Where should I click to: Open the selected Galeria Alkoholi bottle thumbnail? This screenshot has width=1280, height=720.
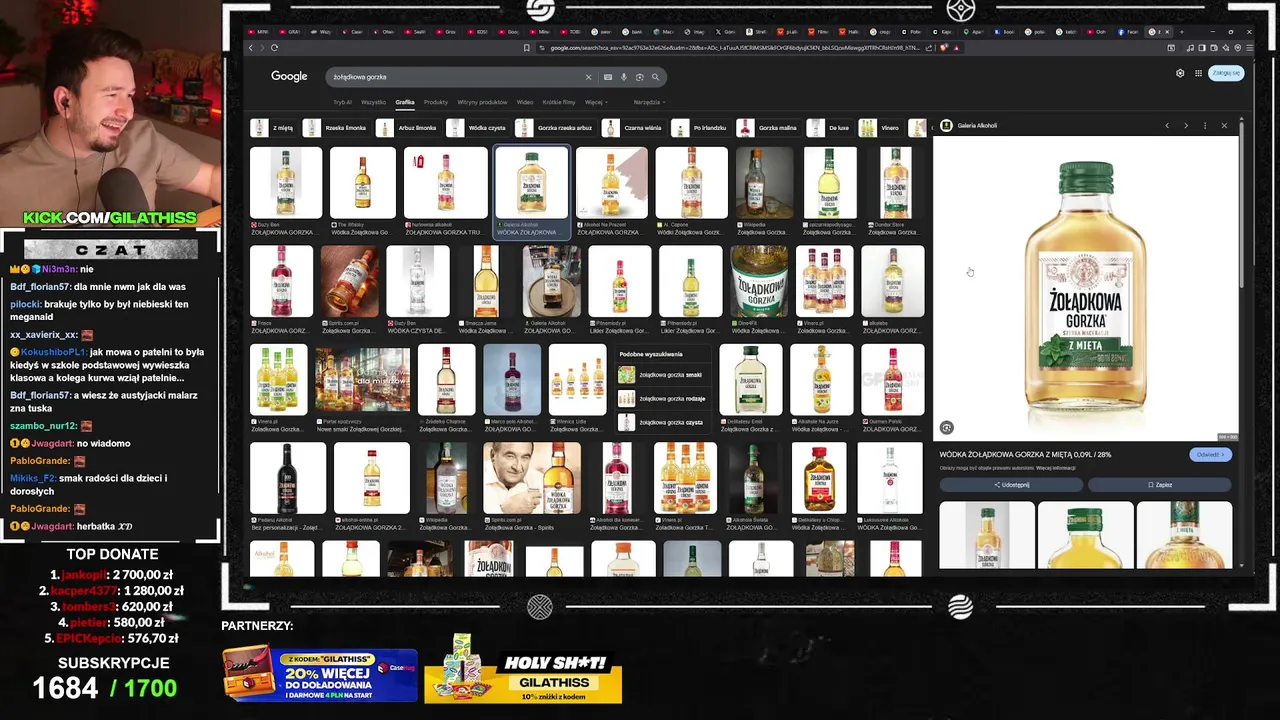(x=532, y=183)
